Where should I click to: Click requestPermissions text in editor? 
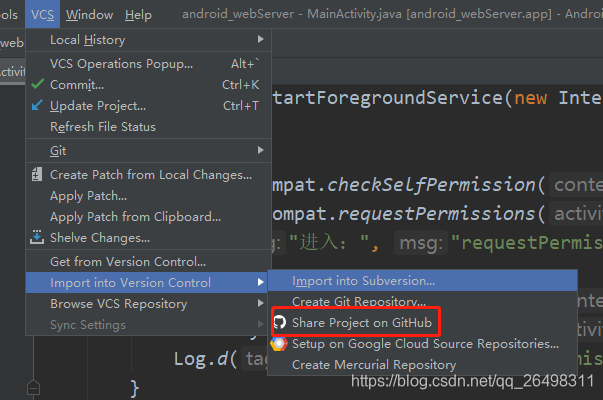click(436, 214)
